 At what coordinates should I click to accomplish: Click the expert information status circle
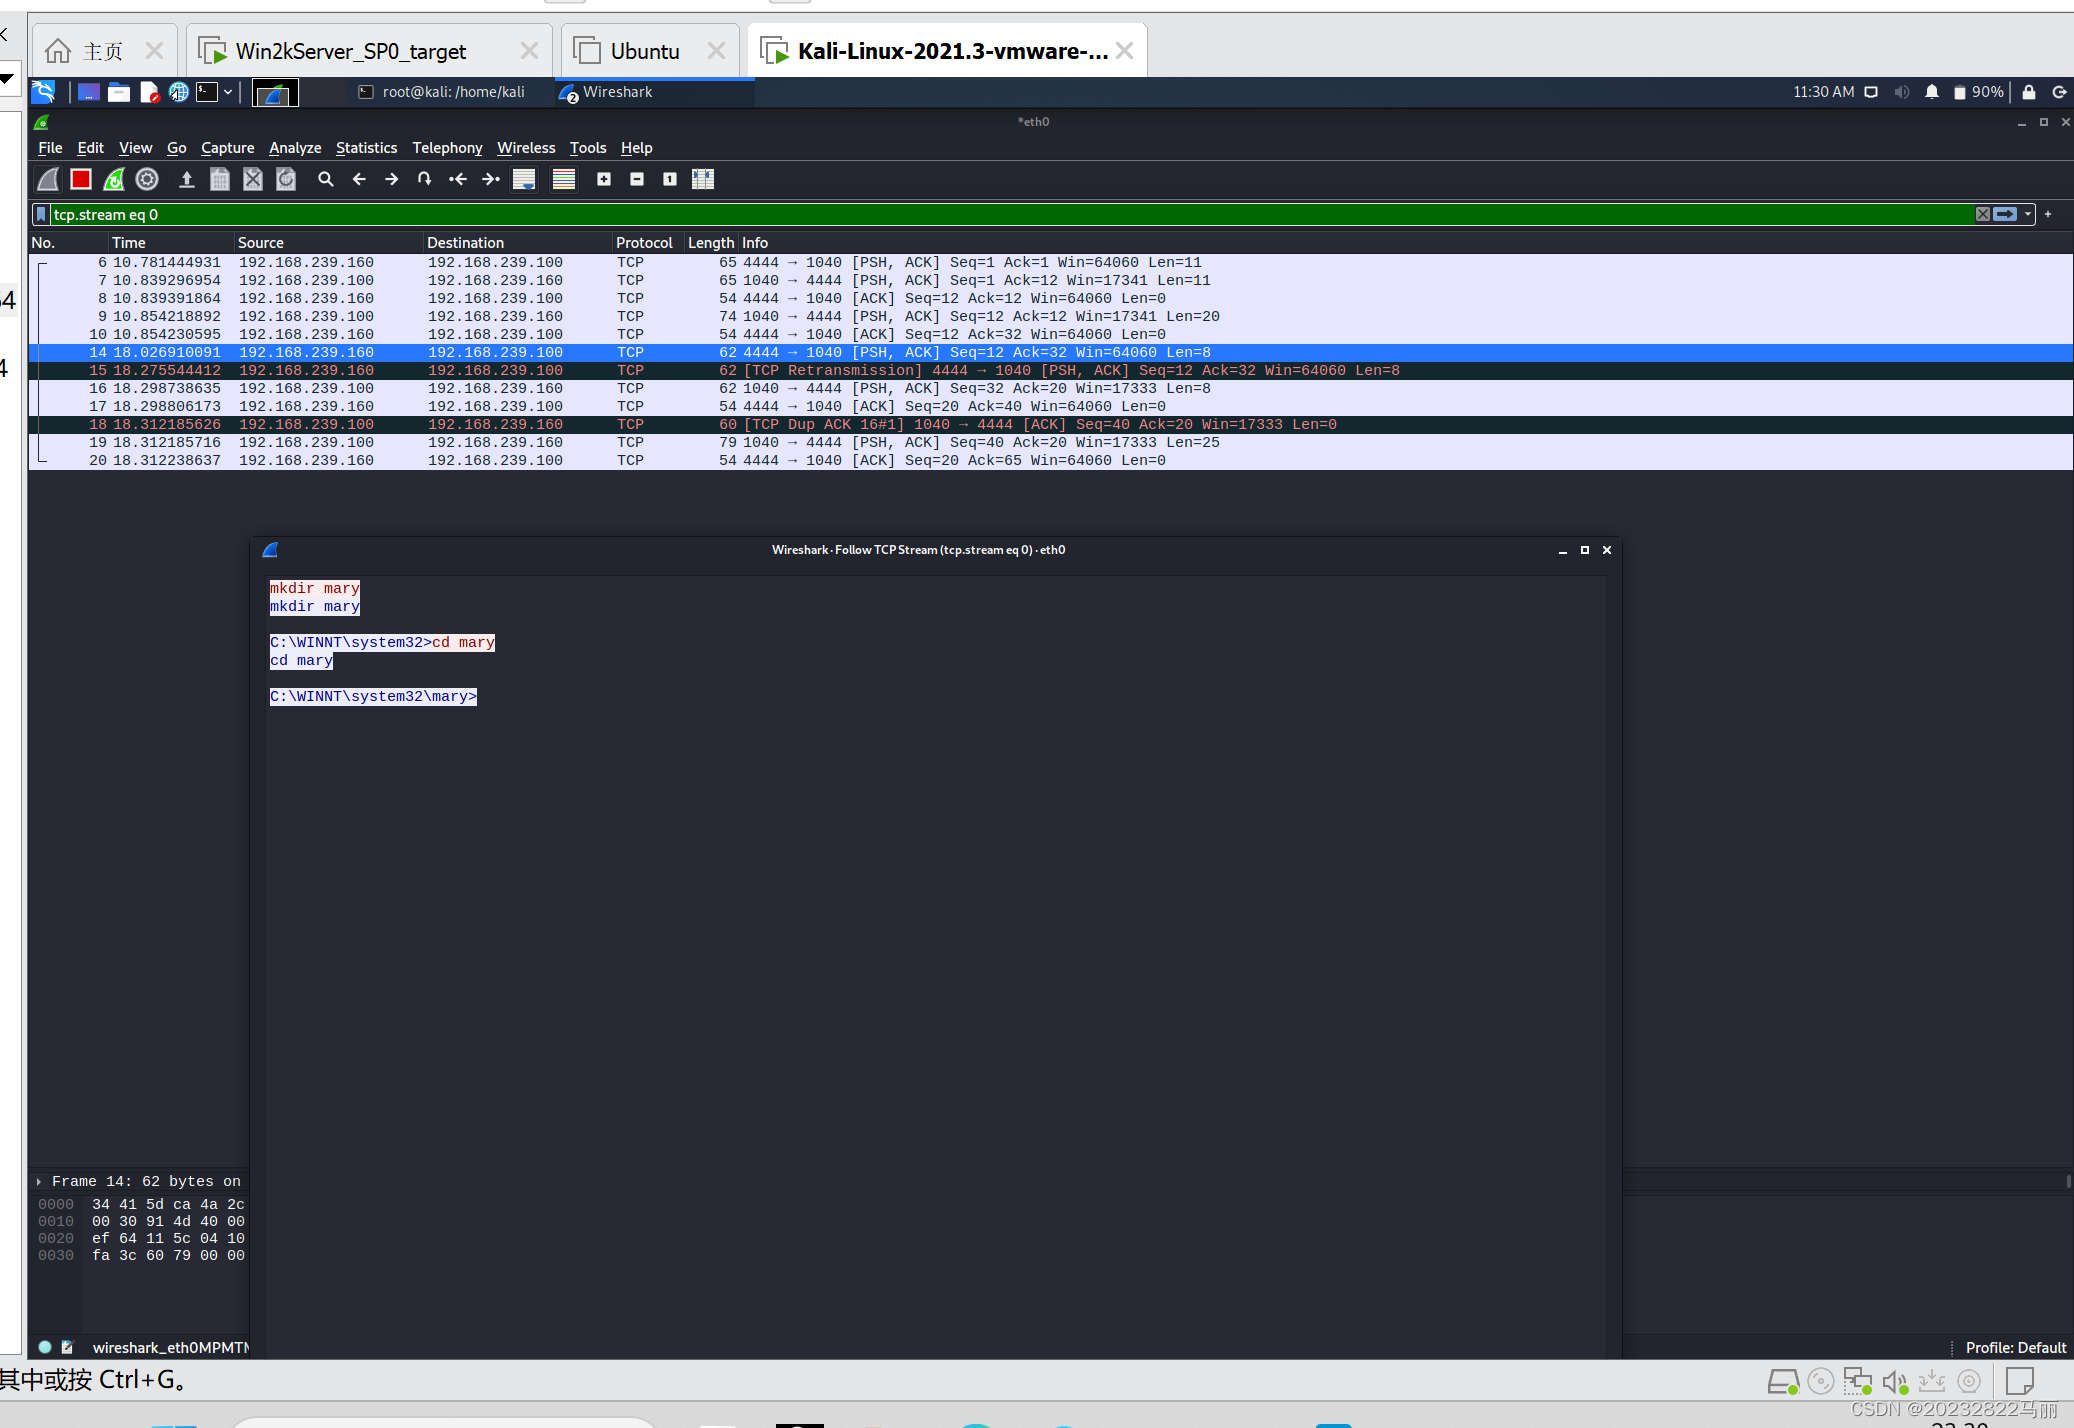(x=45, y=1347)
